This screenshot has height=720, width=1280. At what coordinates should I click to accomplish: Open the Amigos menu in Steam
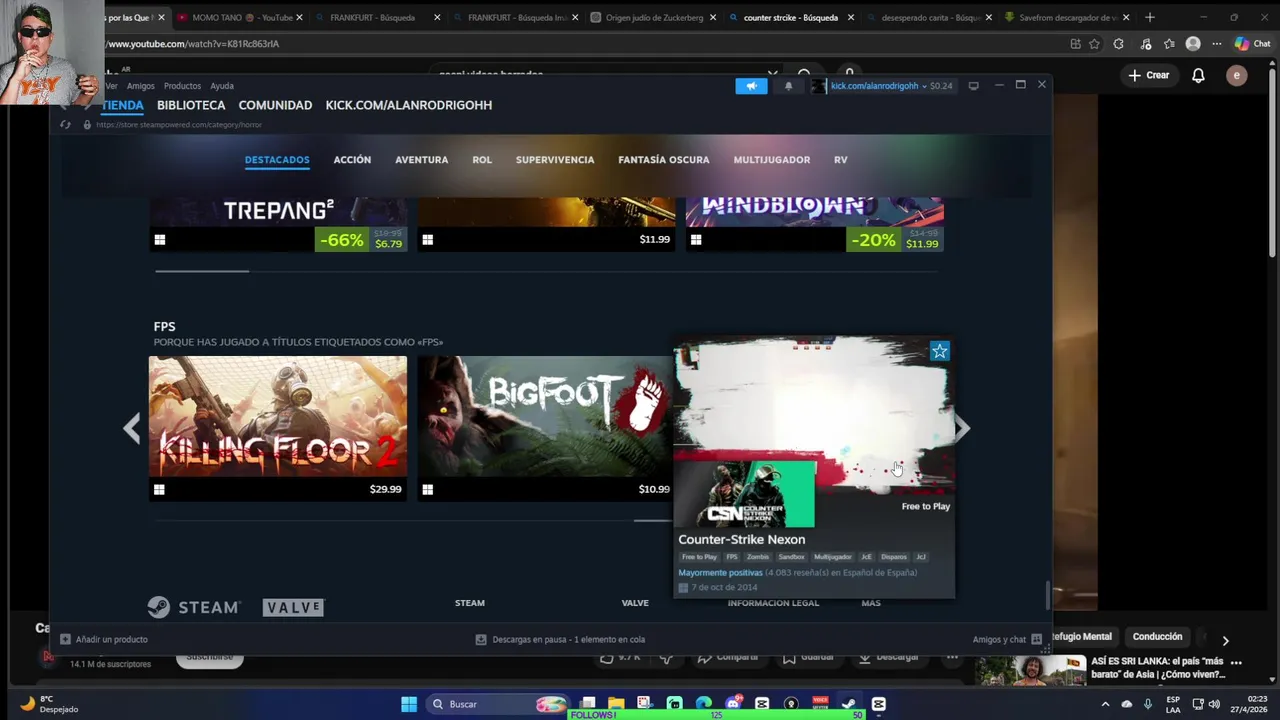pyautogui.click(x=140, y=86)
